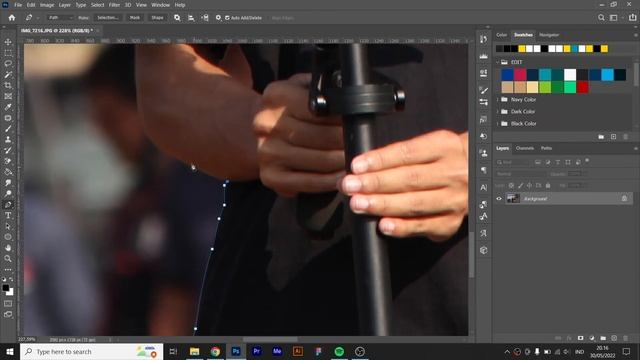
Task: Switch to the Channels tab
Action: tap(524, 148)
